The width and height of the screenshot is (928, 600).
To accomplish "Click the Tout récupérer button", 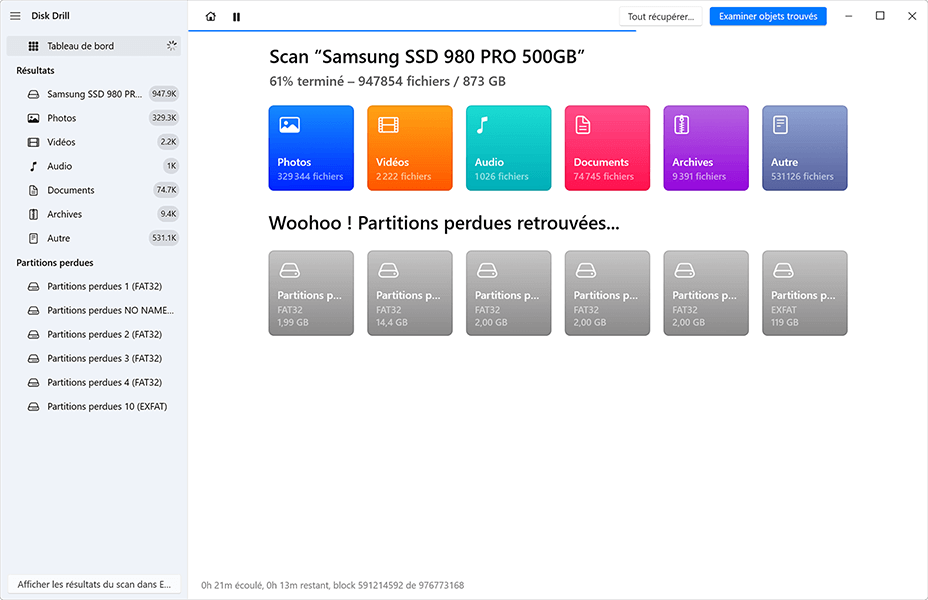I will tap(660, 17).
